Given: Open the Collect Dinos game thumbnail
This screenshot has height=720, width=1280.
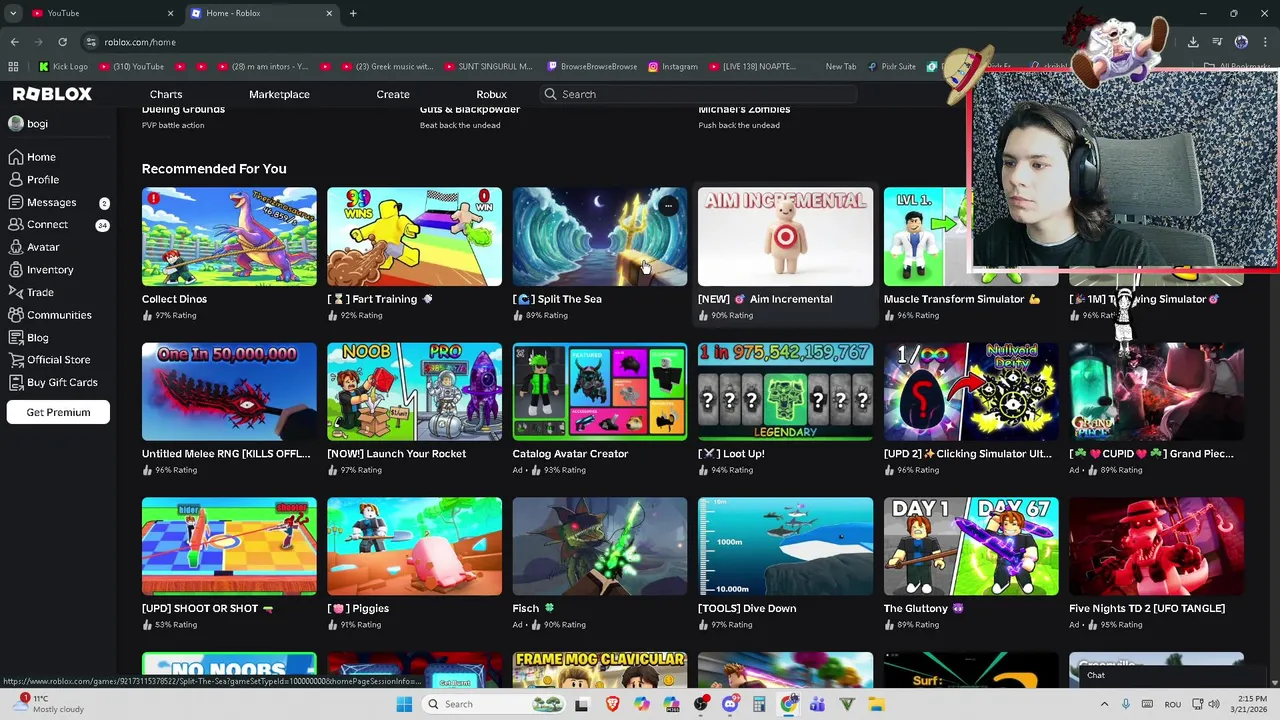Looking at the screenshot, I should coord(229,237).
